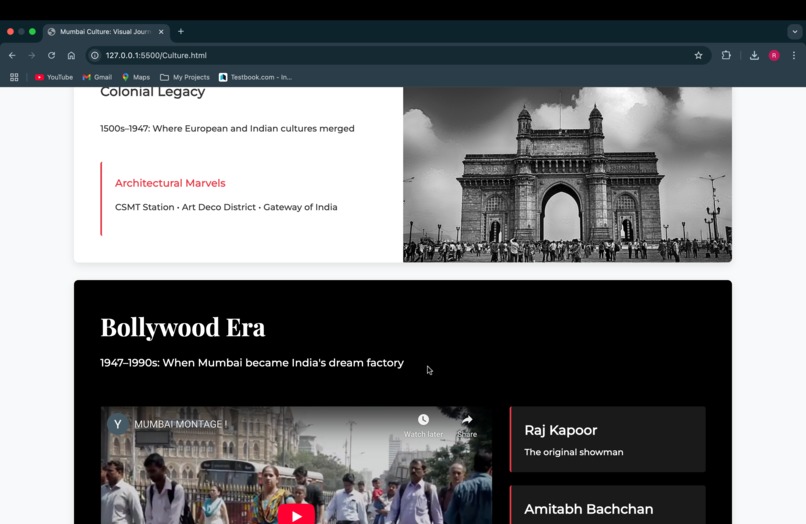The image size is (806, 524).
Task: Click the video Share arrow icon
Action: pos(467,420)
